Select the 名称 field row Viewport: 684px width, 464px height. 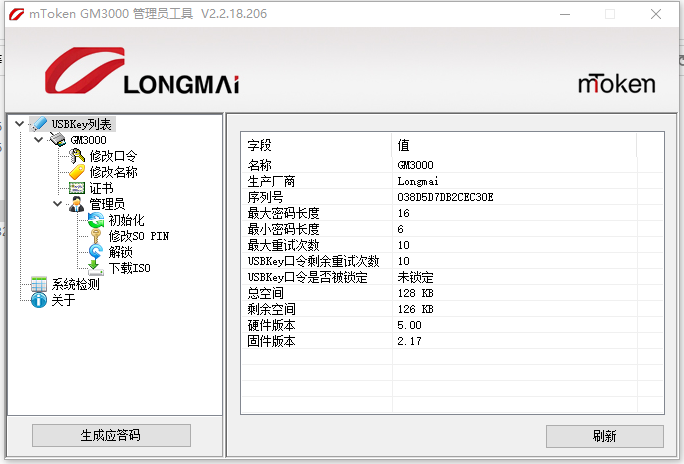pos(452,165)
